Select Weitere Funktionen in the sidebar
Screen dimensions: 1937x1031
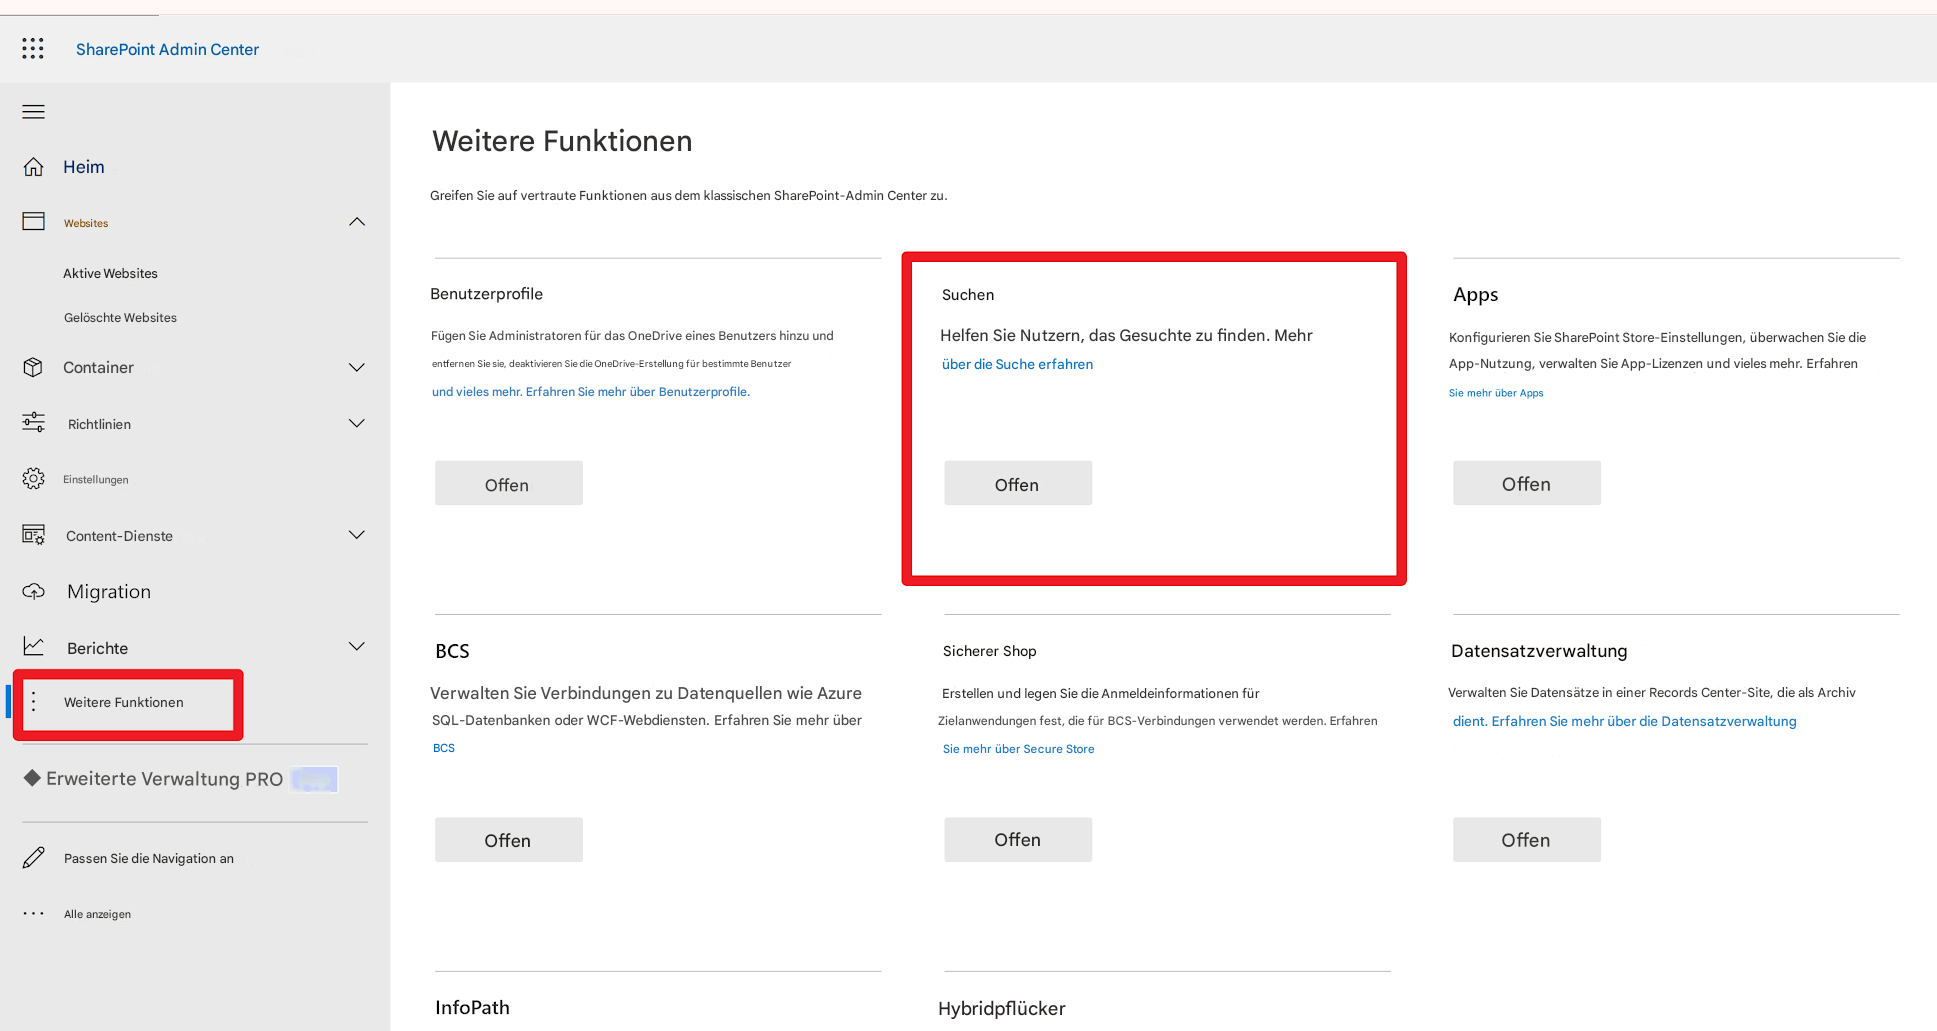tap(124, 702)
